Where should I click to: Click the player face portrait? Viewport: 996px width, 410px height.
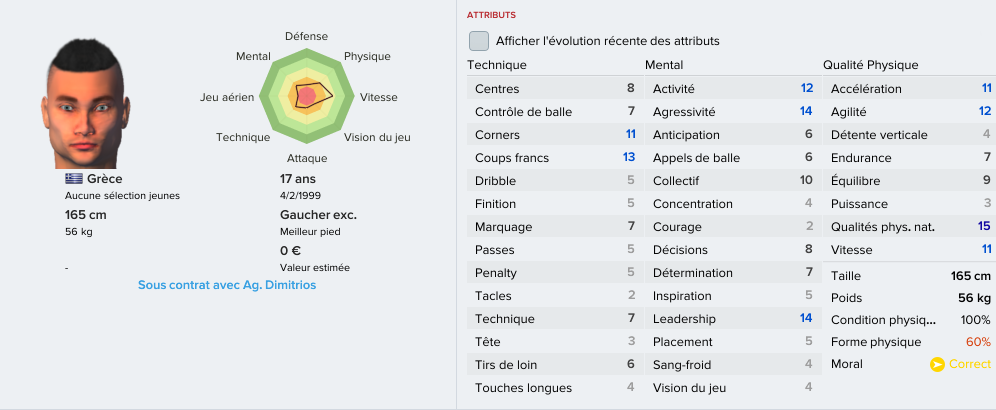86,104
